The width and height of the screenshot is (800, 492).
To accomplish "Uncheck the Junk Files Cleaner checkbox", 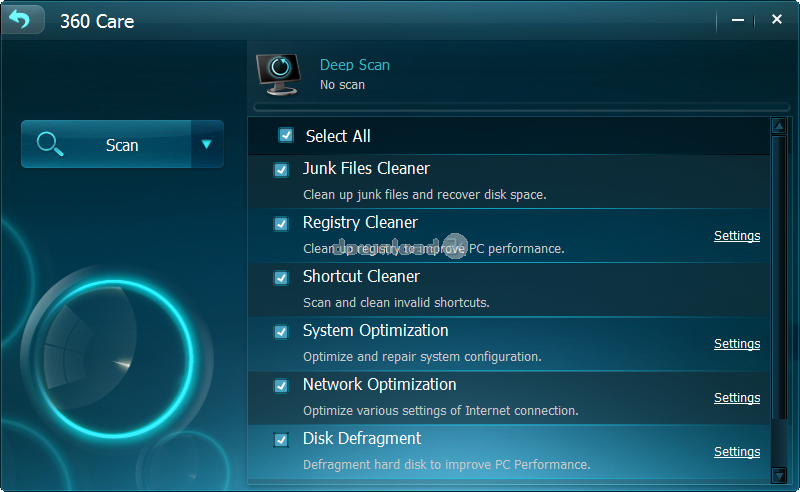I will (281, 170).
